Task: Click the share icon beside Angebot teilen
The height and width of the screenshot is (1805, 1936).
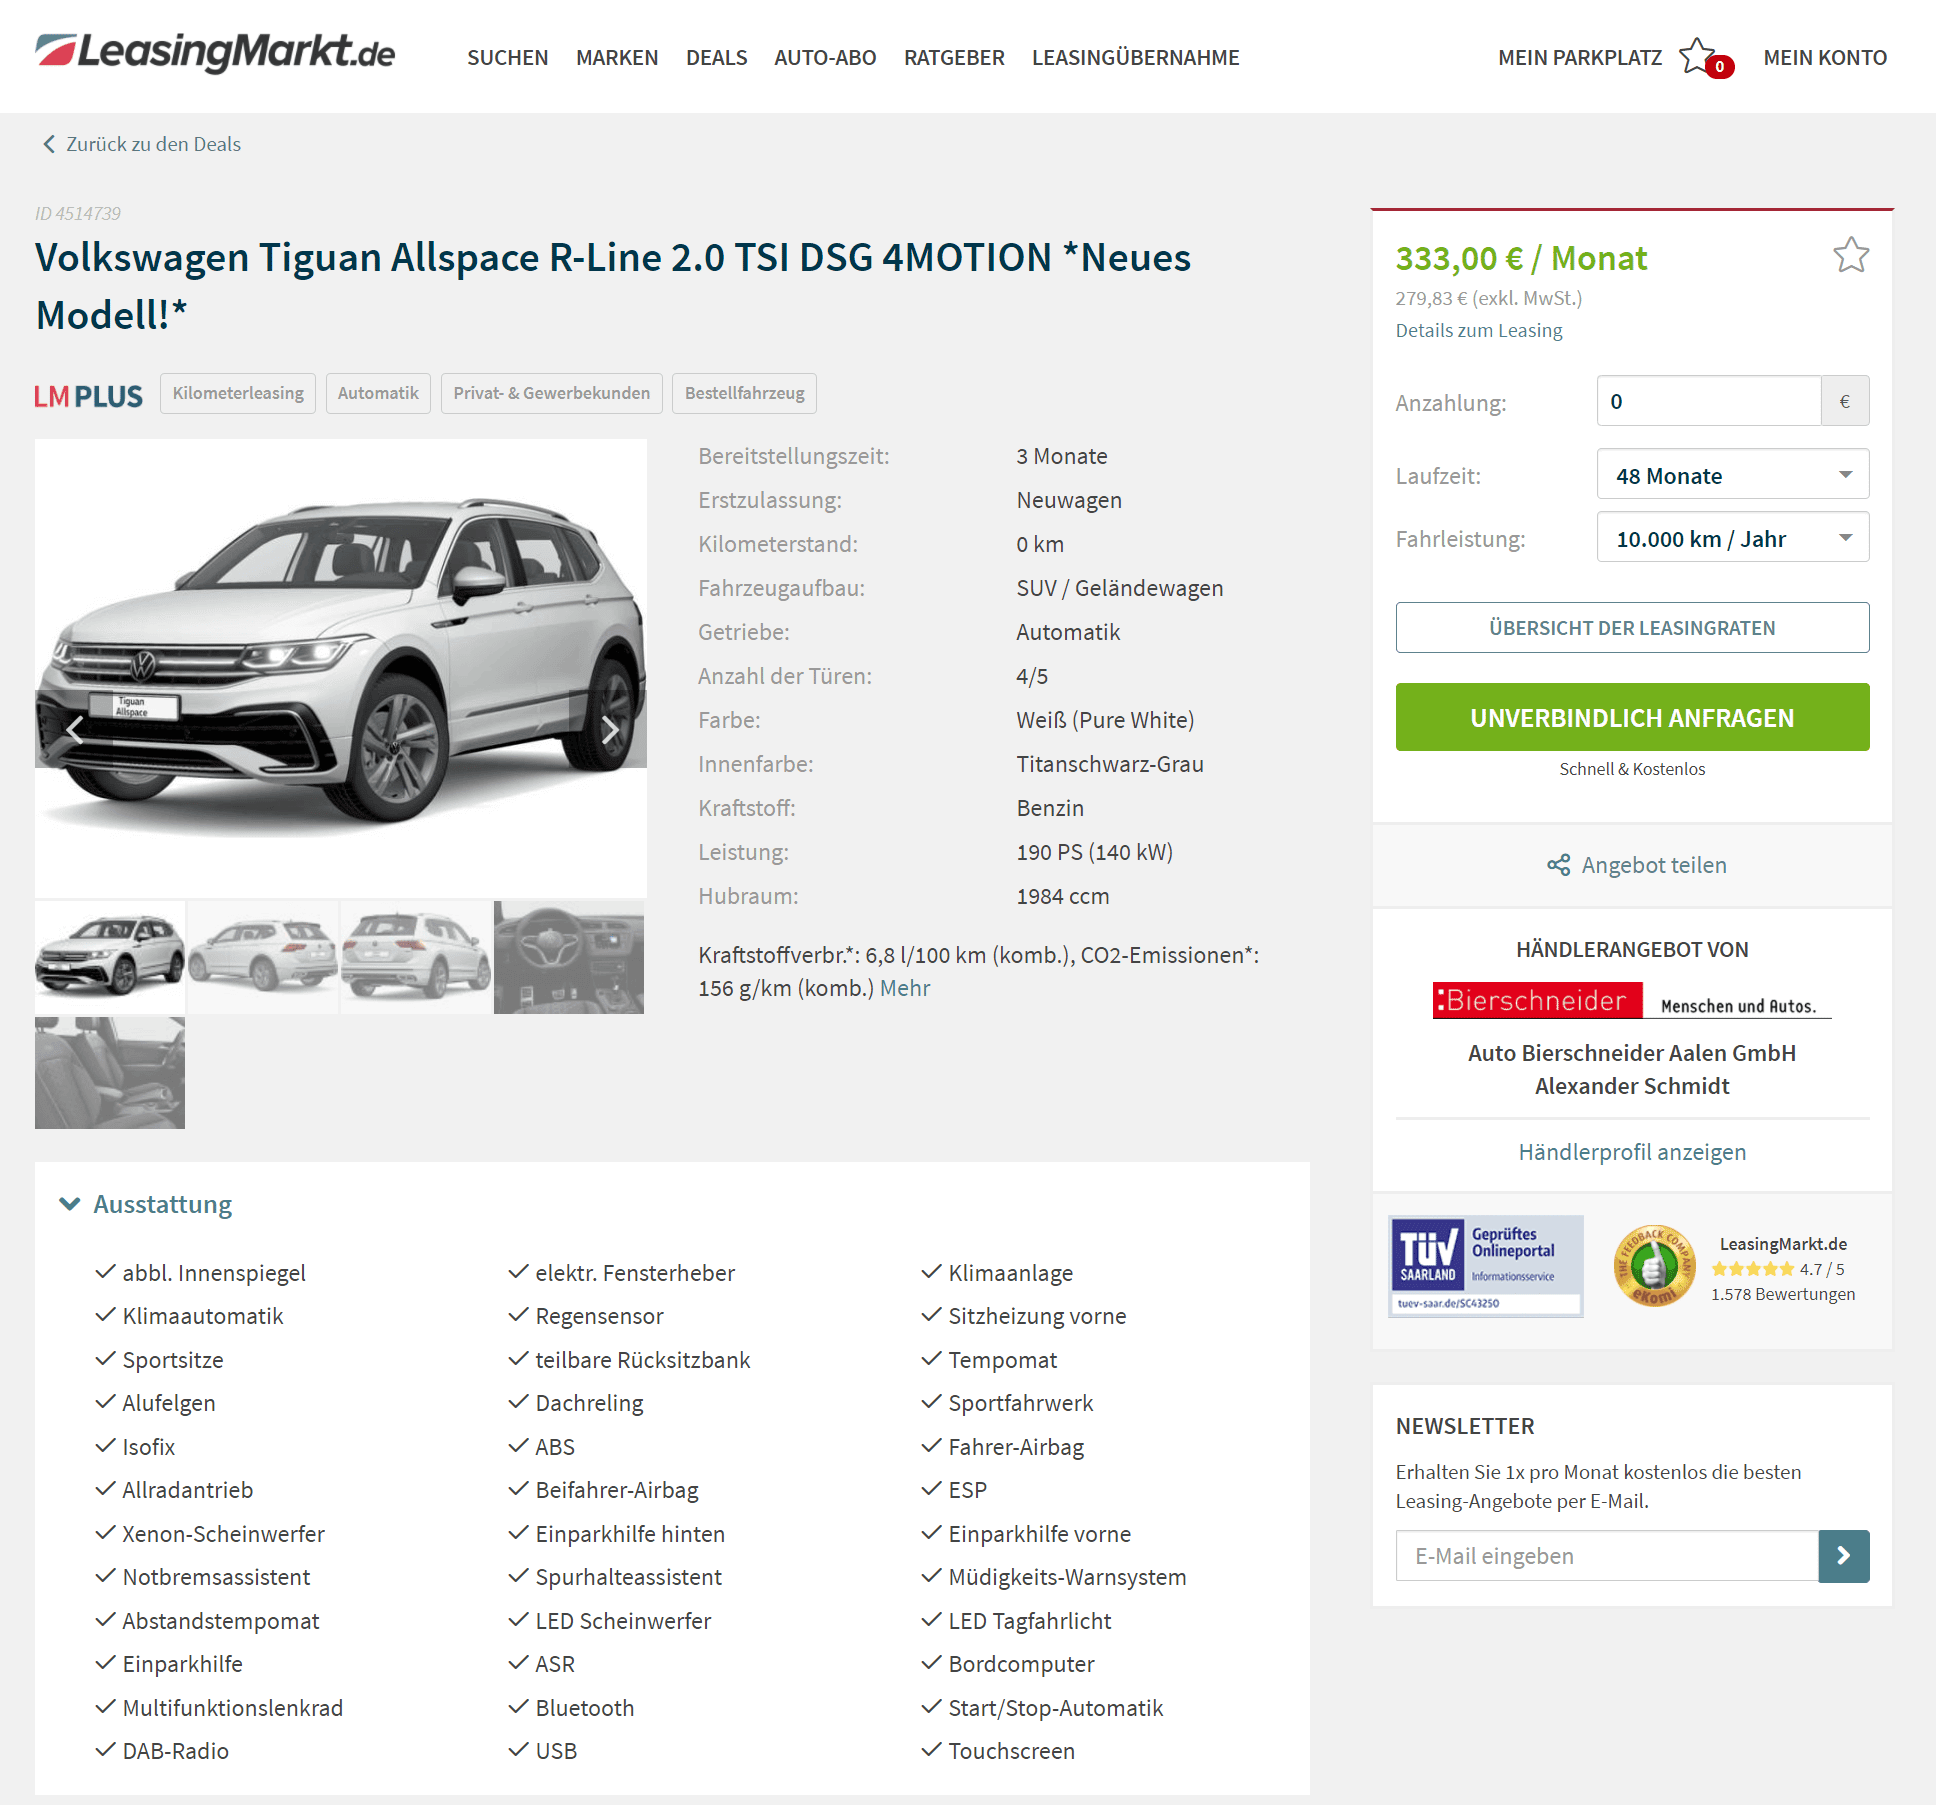Action: pyautogui.click(x=1558, y=865)
